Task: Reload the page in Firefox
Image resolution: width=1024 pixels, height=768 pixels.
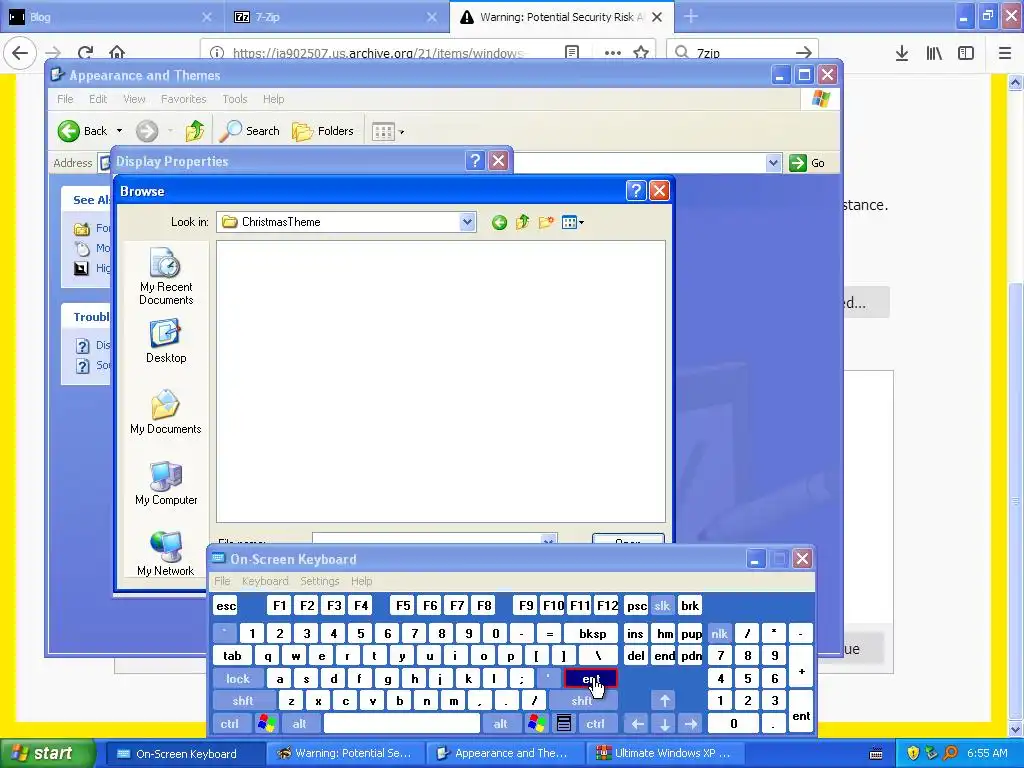Action: pyautogui.click(x=85, y=53)
